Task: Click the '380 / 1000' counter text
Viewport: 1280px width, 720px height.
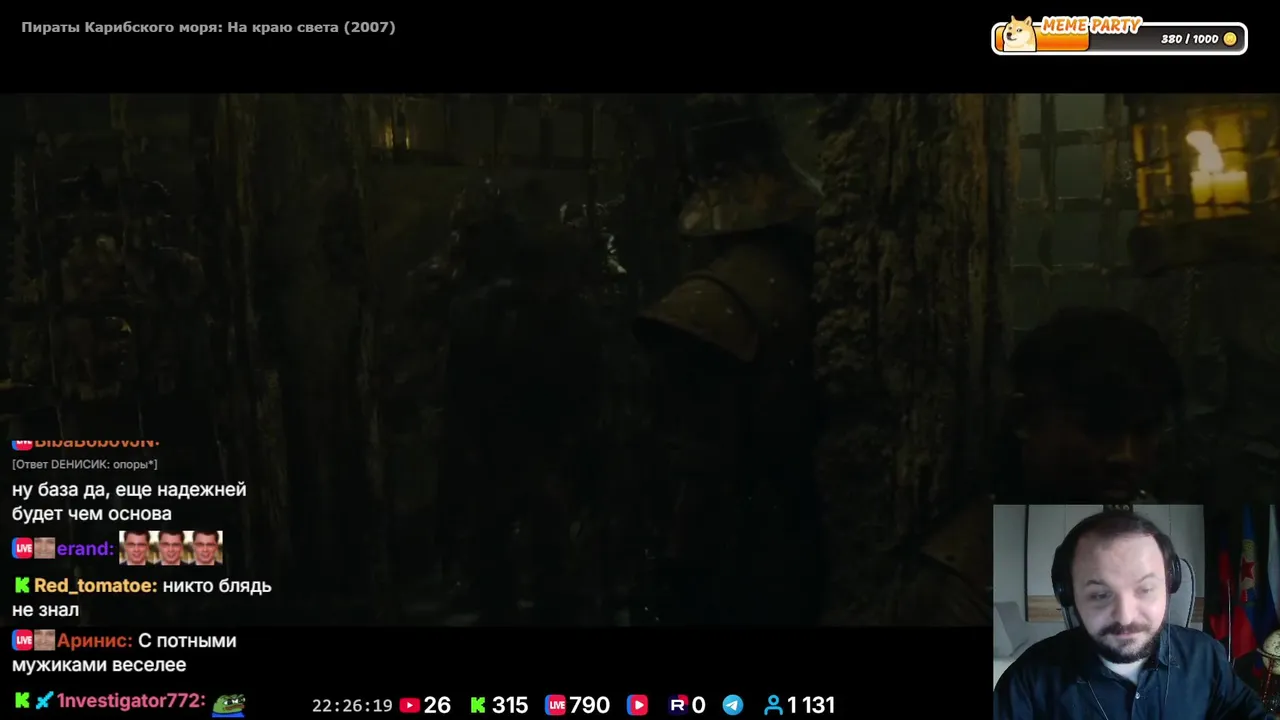Action: click(x=1189, y=39)
